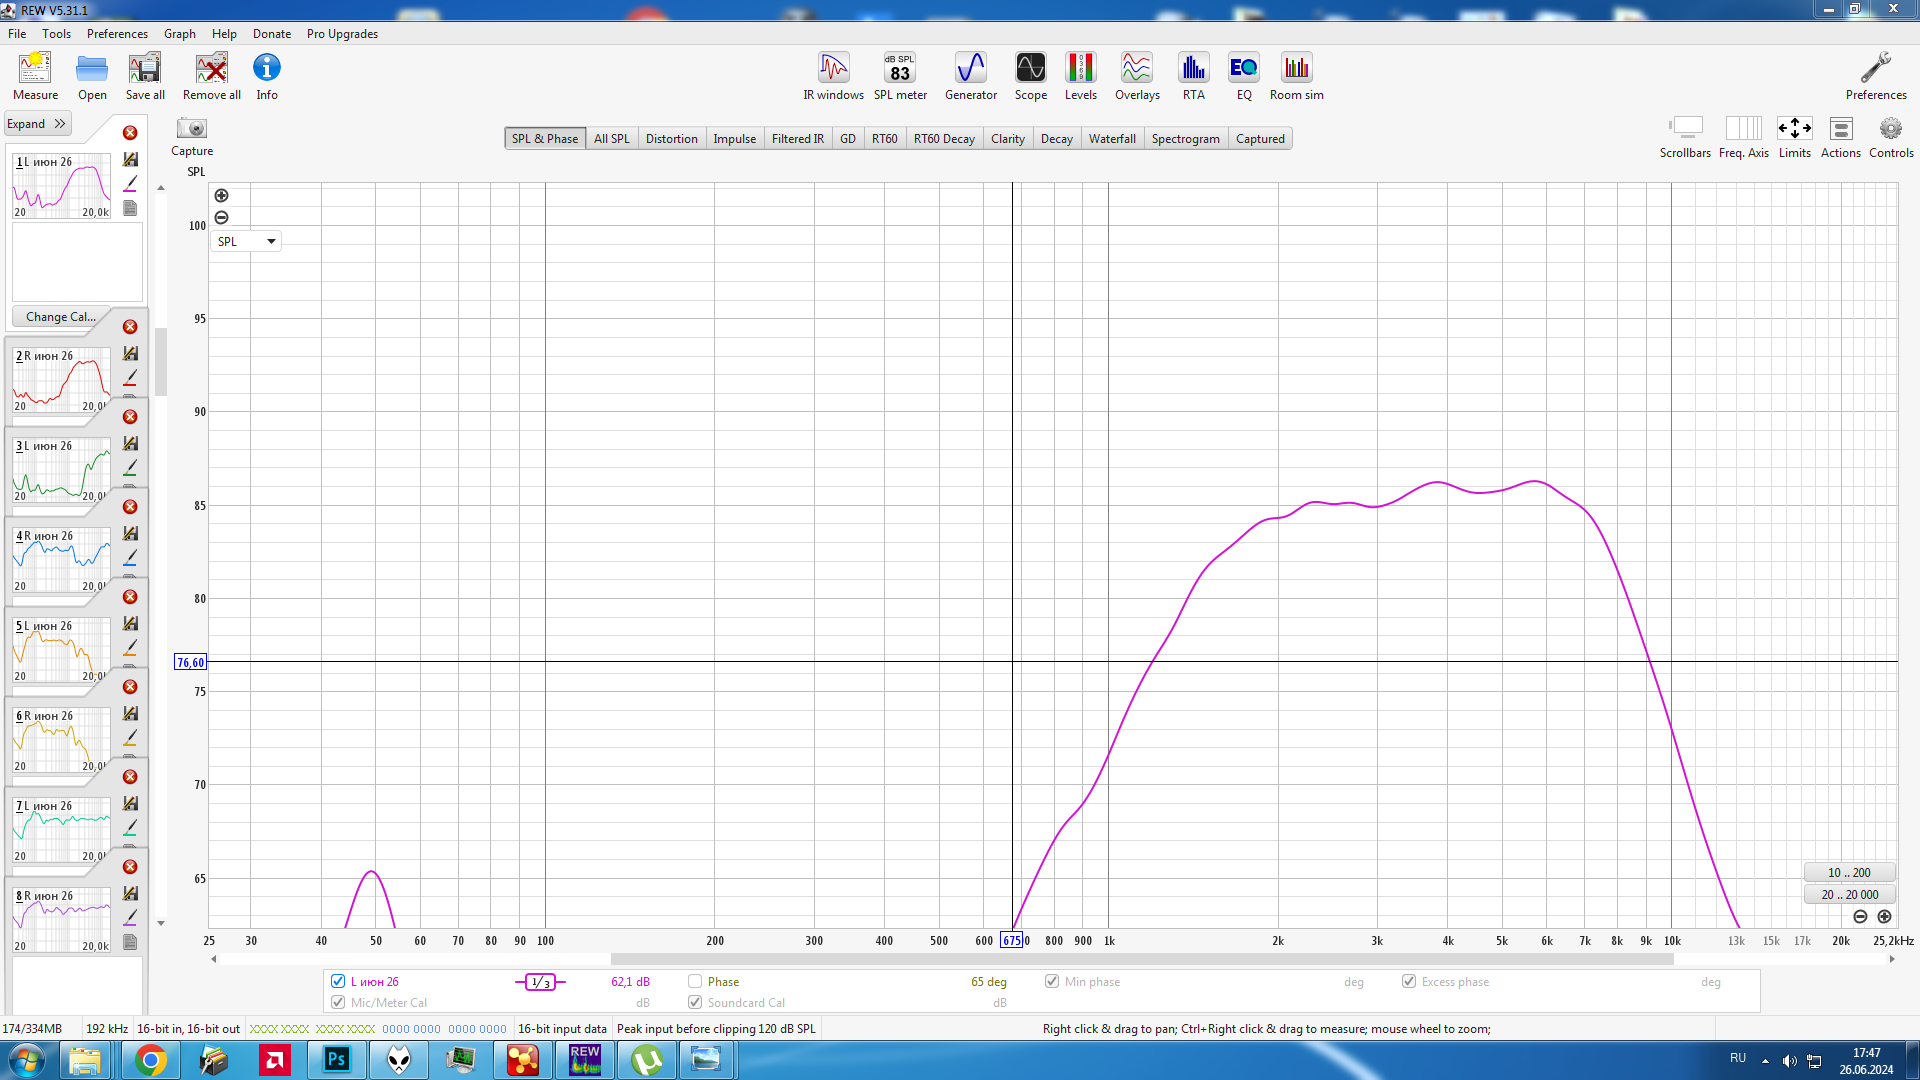Open the Preferences menu

117,33
